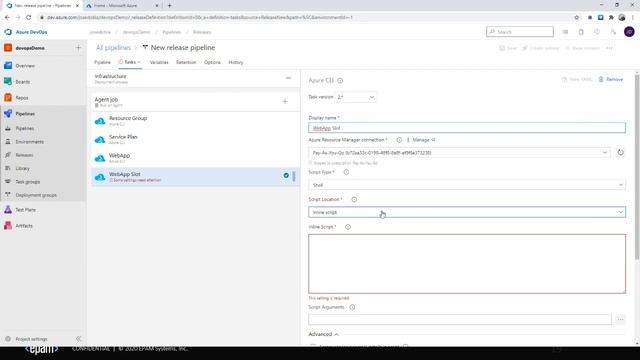Bookmark this page with star icon

coord(576,18)
